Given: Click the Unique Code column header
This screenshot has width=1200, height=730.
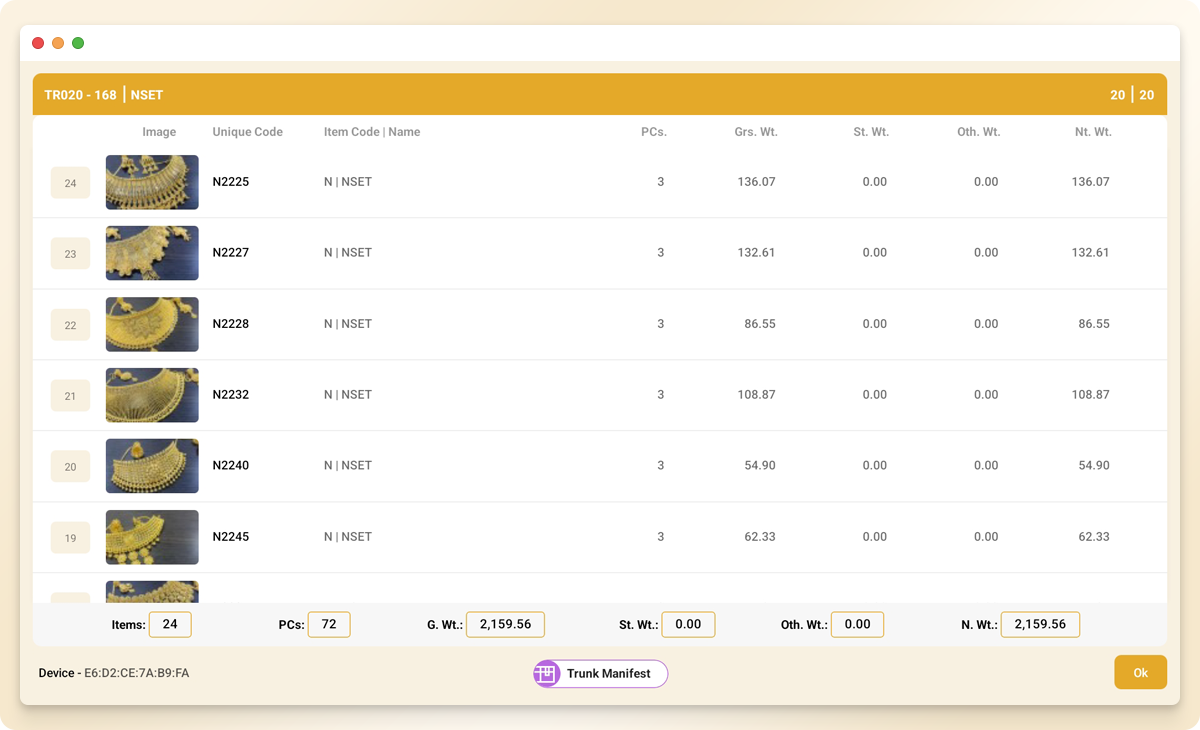Looking at the screenshot, I should (x=247, y=132).
